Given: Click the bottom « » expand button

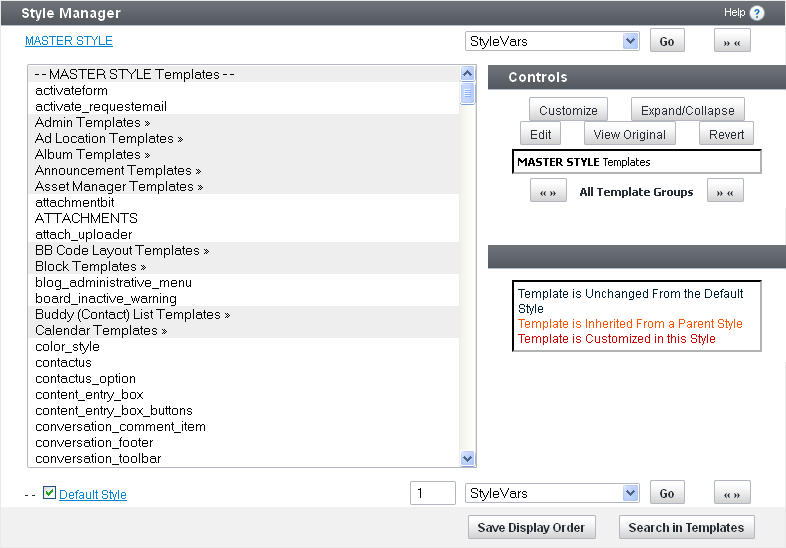Looking at the screenshot, I should (732, 493).
